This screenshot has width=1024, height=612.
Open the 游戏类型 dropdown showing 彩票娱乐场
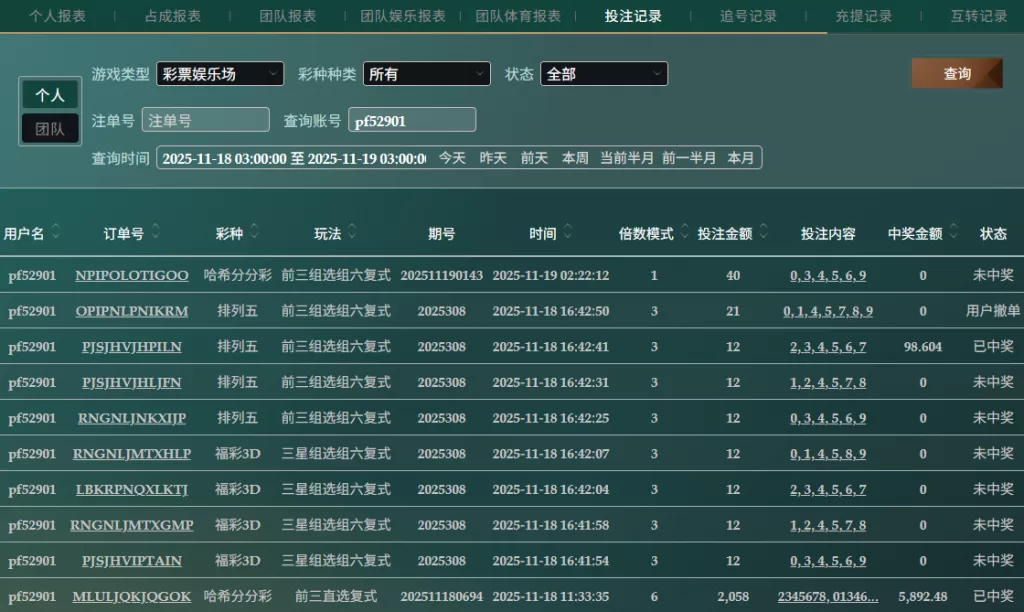pyautogui.click(x=219, y=74)
